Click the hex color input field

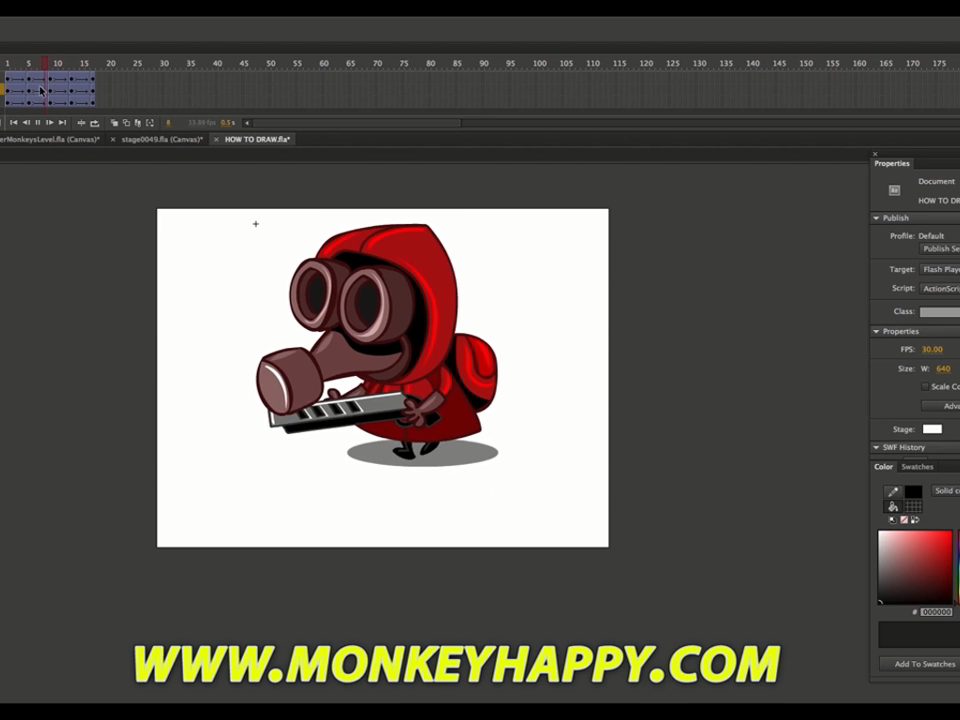click(x=936, y=612)
